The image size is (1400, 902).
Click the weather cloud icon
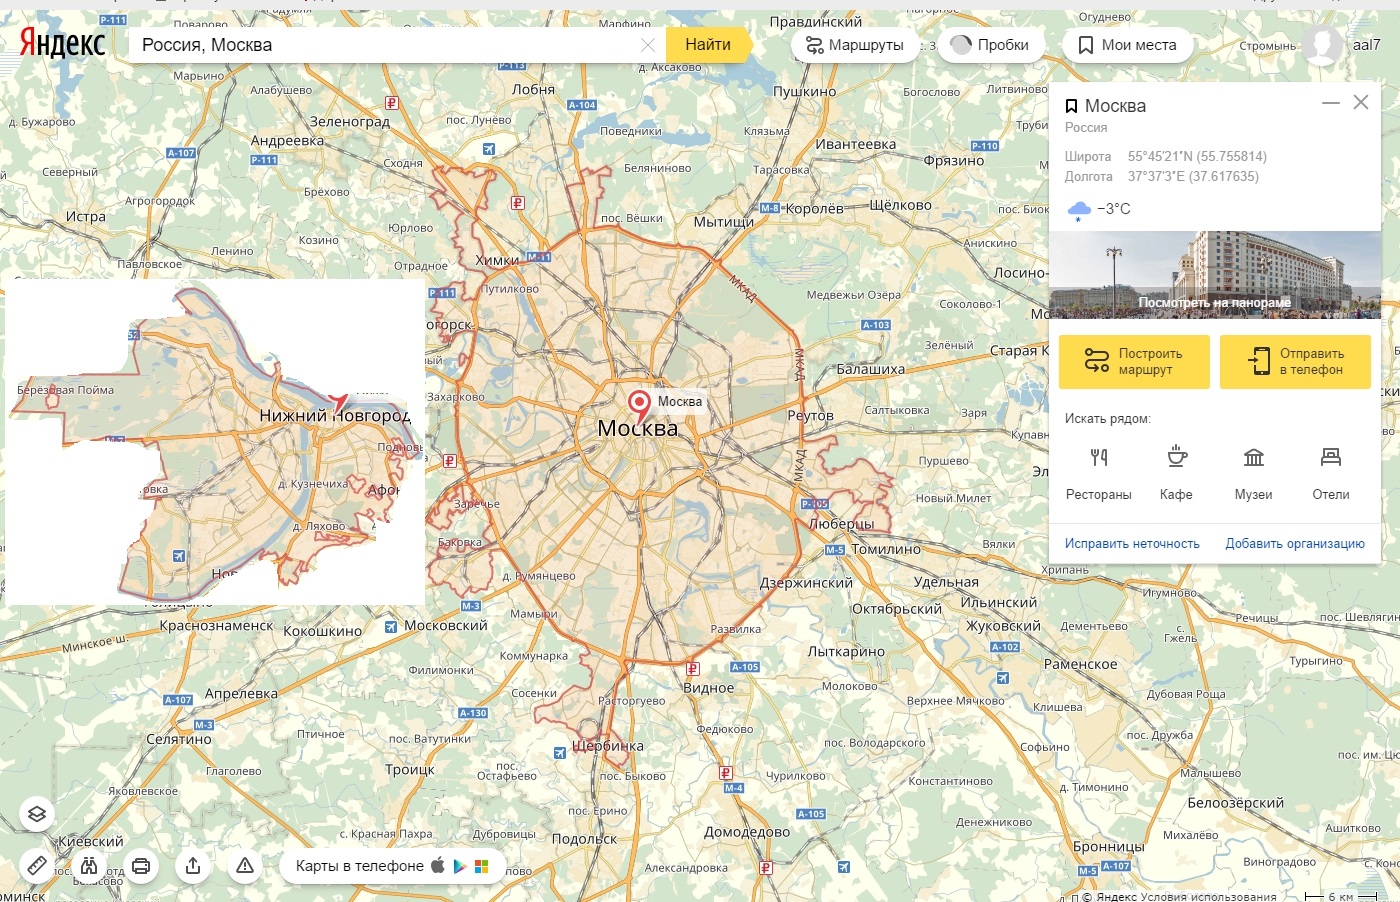[1079, 210]
